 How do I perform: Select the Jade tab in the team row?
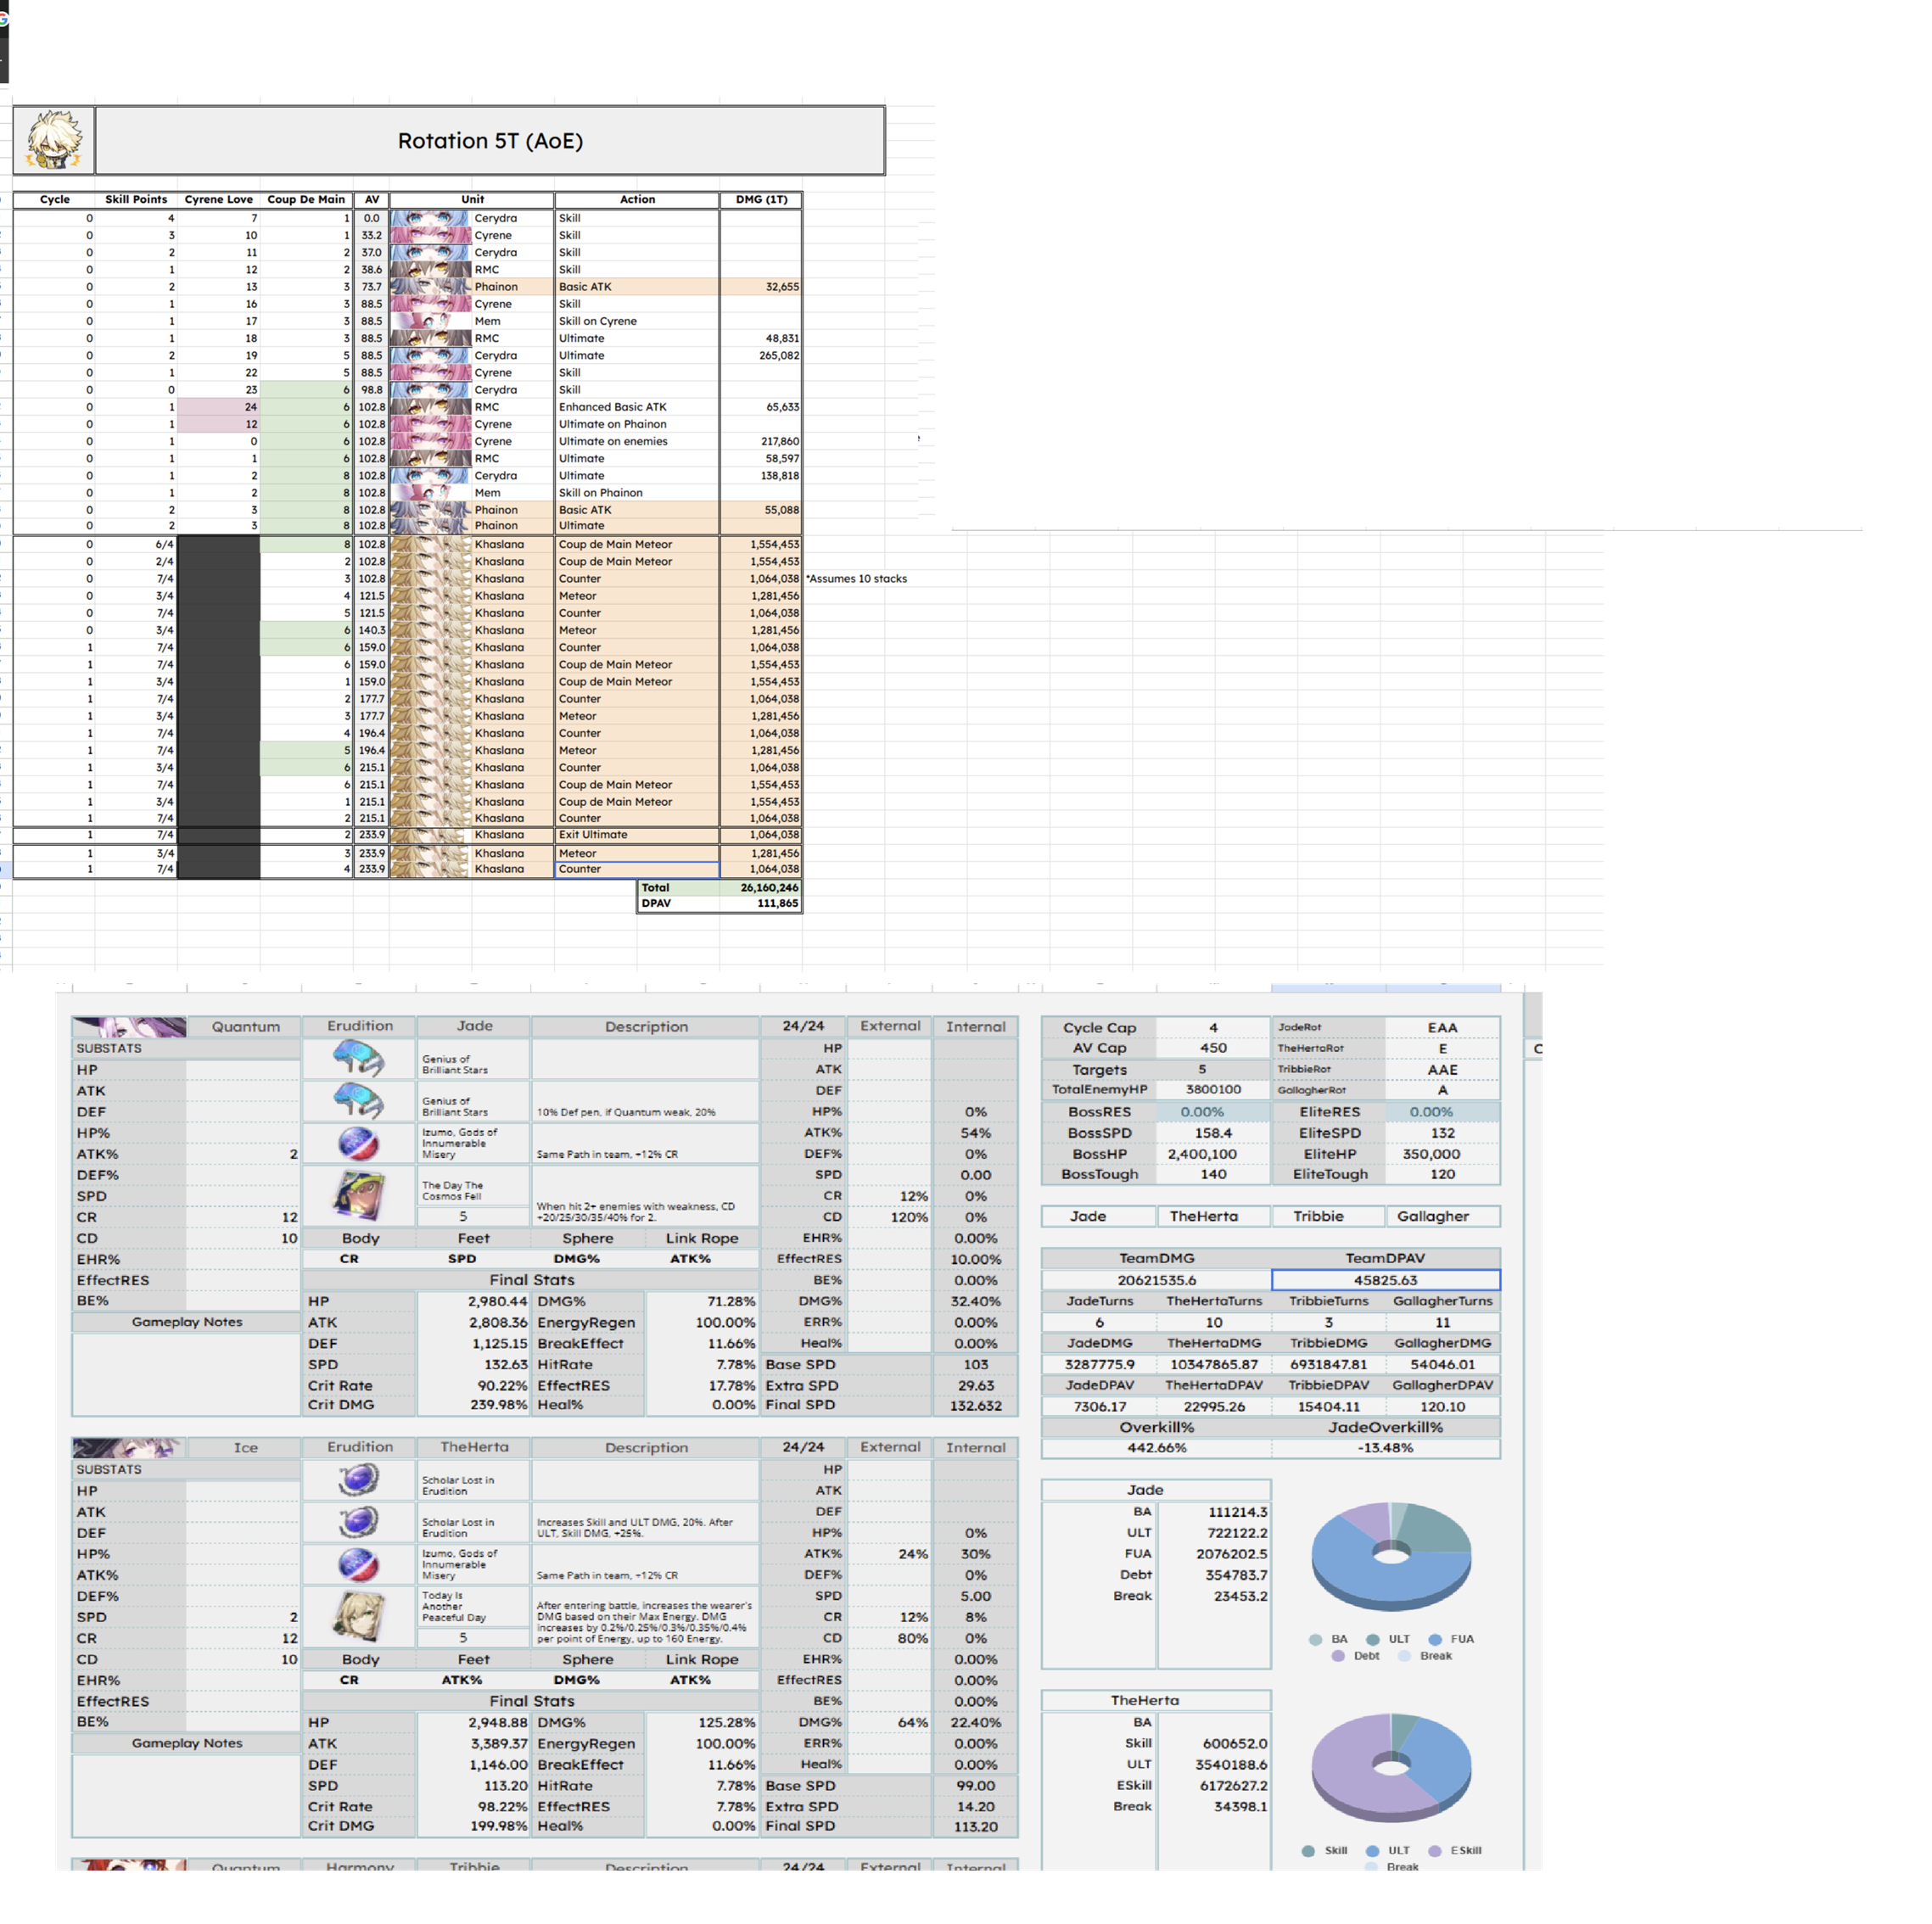[x=1088, y=1216]
